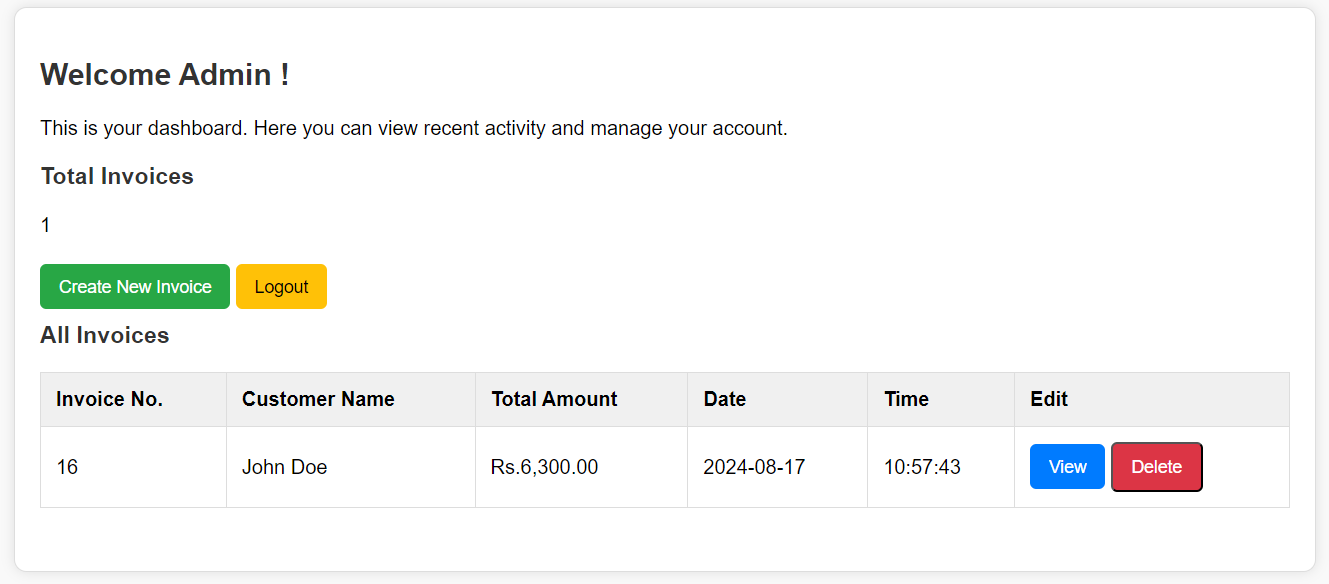The width and height of the screenshot is (1329, 584).
Task: View invoice 16 details
Action: (1067, 467)
